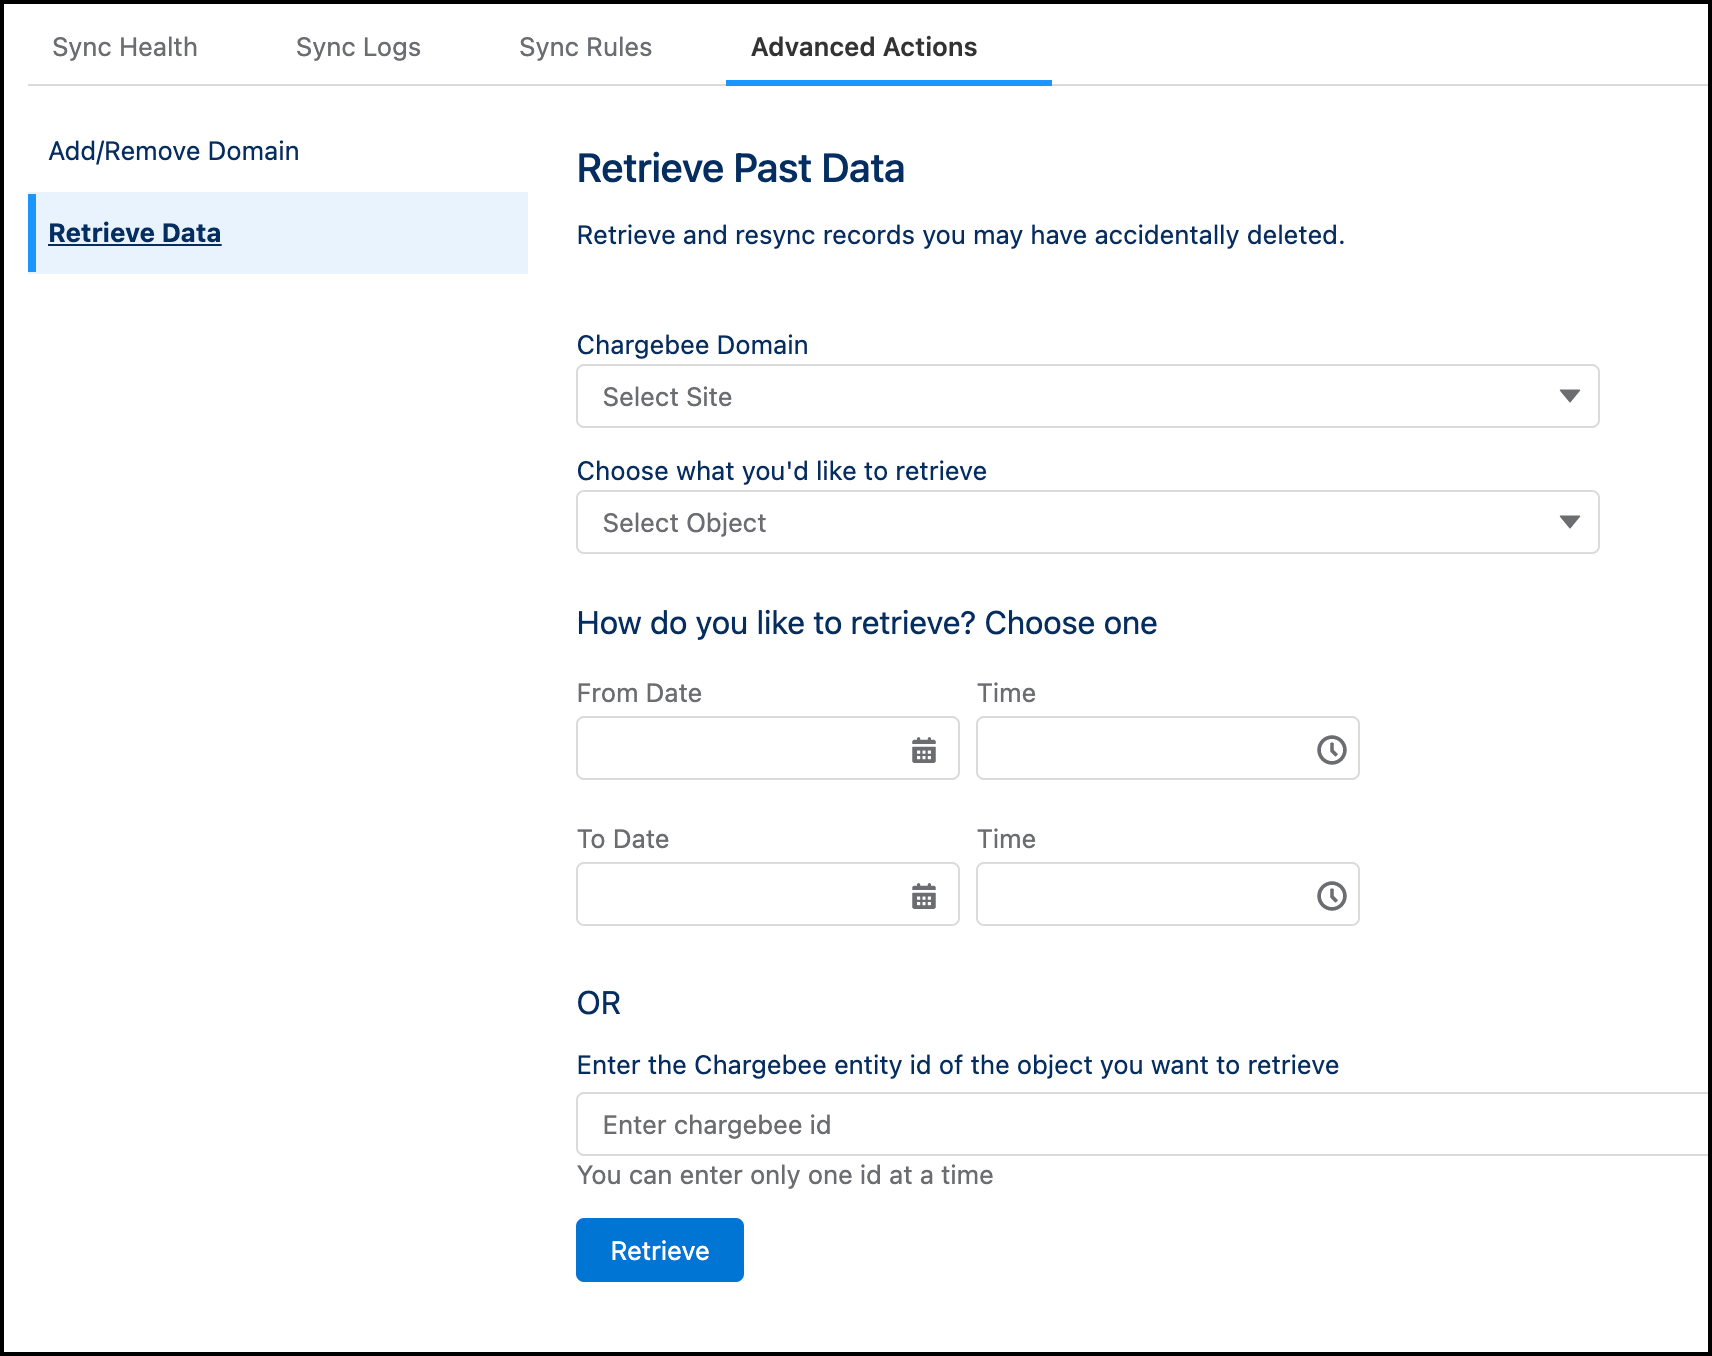Focus the From Date input field

click(x=740, y=749)
